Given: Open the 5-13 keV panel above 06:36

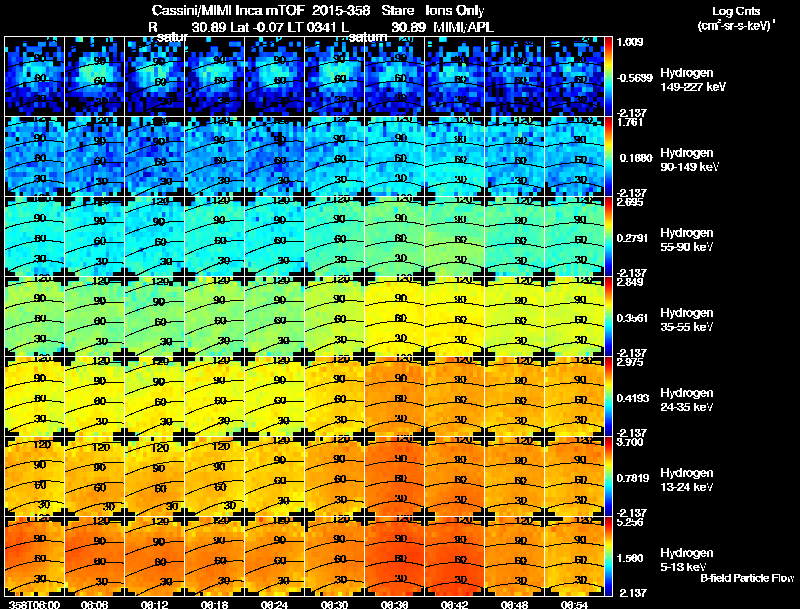Looking at the screenshot, I should tap(394, 556).
